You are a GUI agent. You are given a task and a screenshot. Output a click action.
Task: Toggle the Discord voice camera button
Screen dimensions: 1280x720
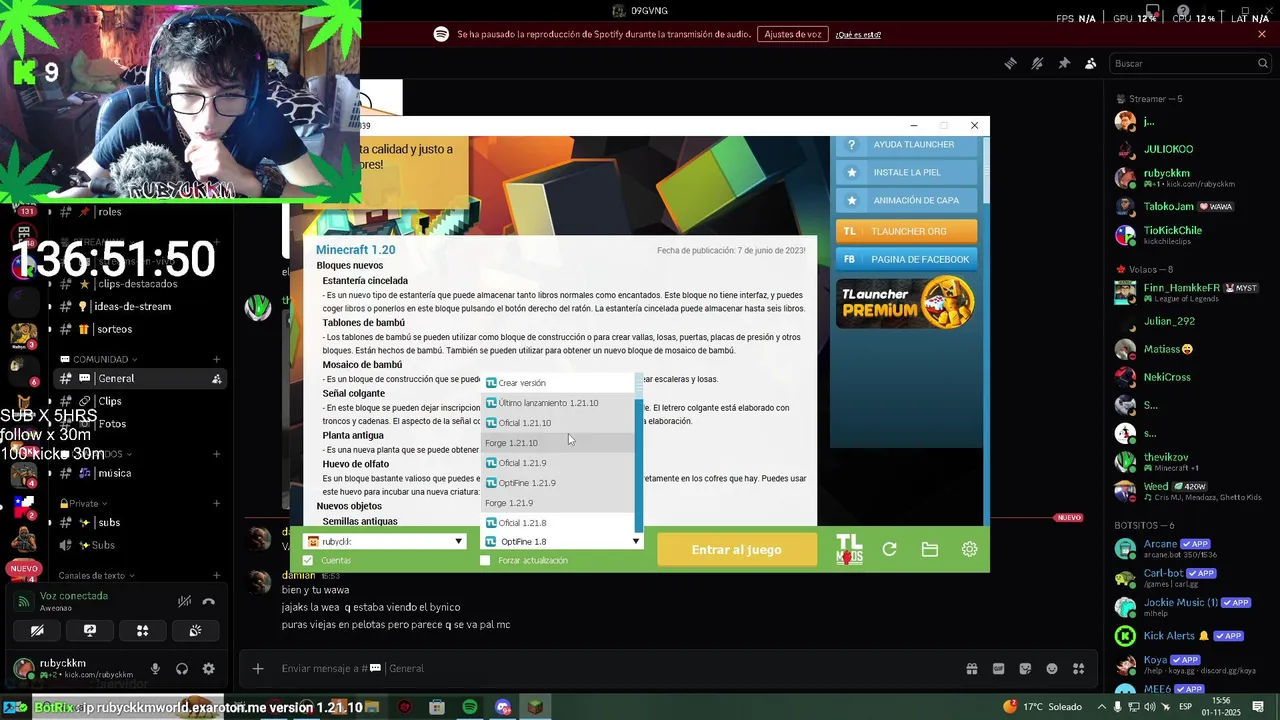pos(37,631)
